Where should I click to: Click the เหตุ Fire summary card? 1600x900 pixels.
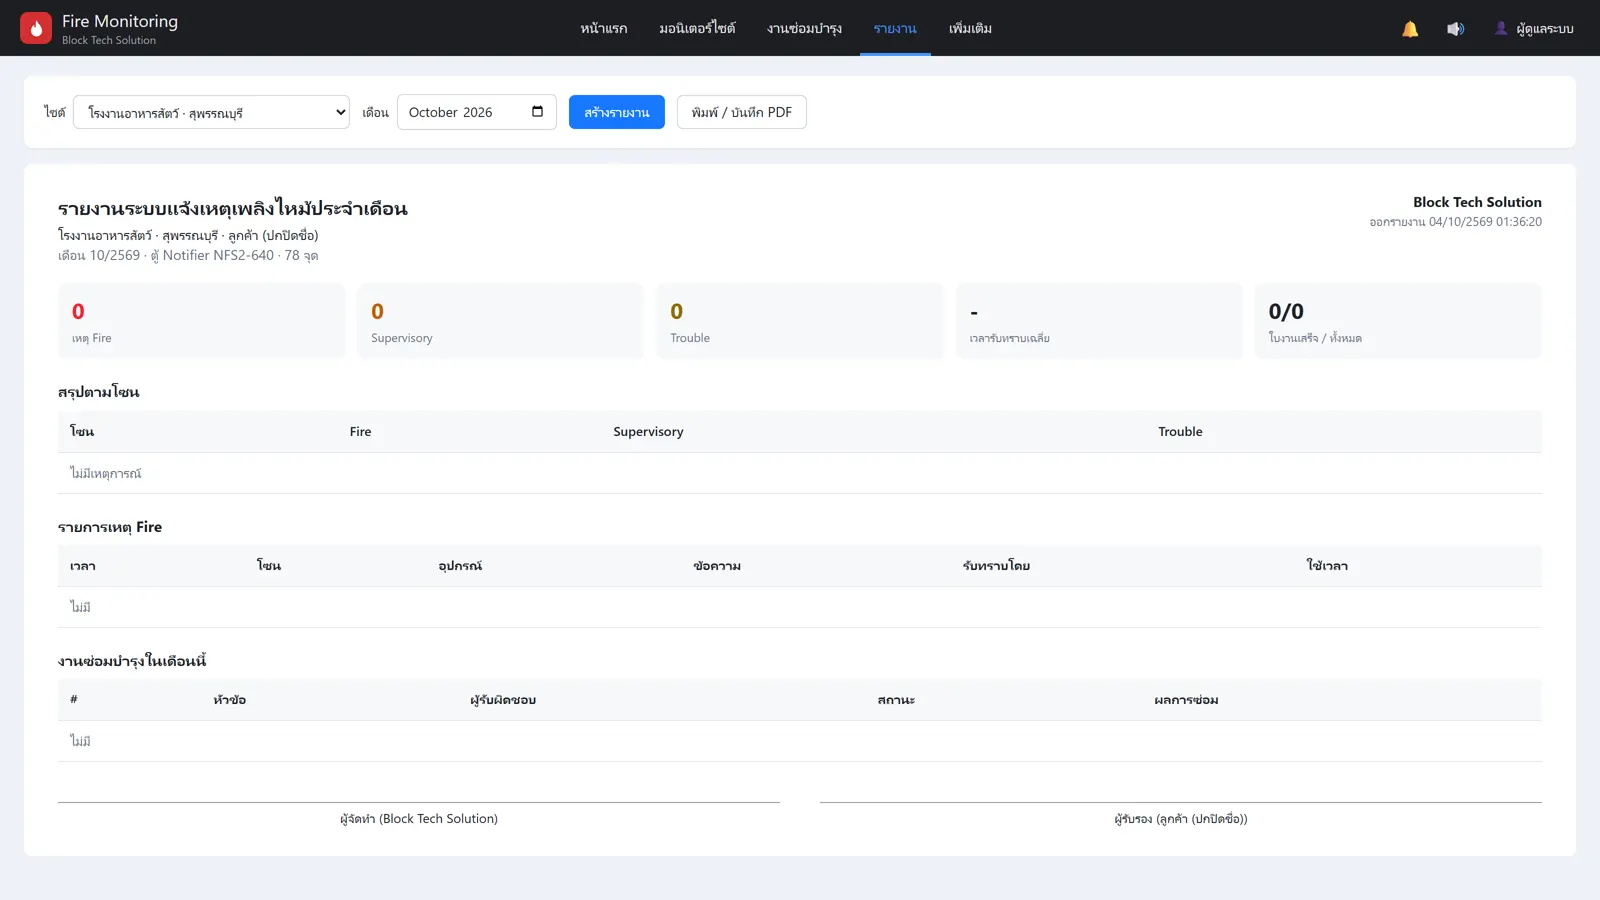coord(201,321)
